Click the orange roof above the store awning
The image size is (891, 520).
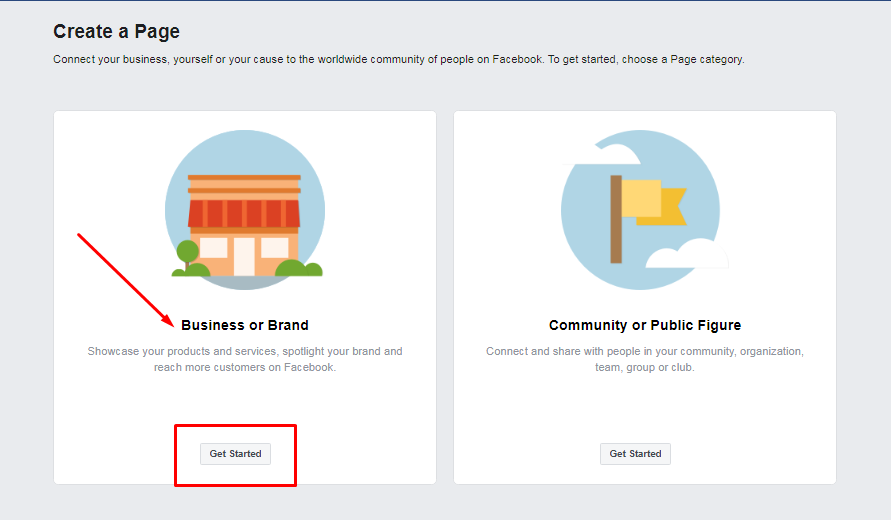[x=244, y=184]
